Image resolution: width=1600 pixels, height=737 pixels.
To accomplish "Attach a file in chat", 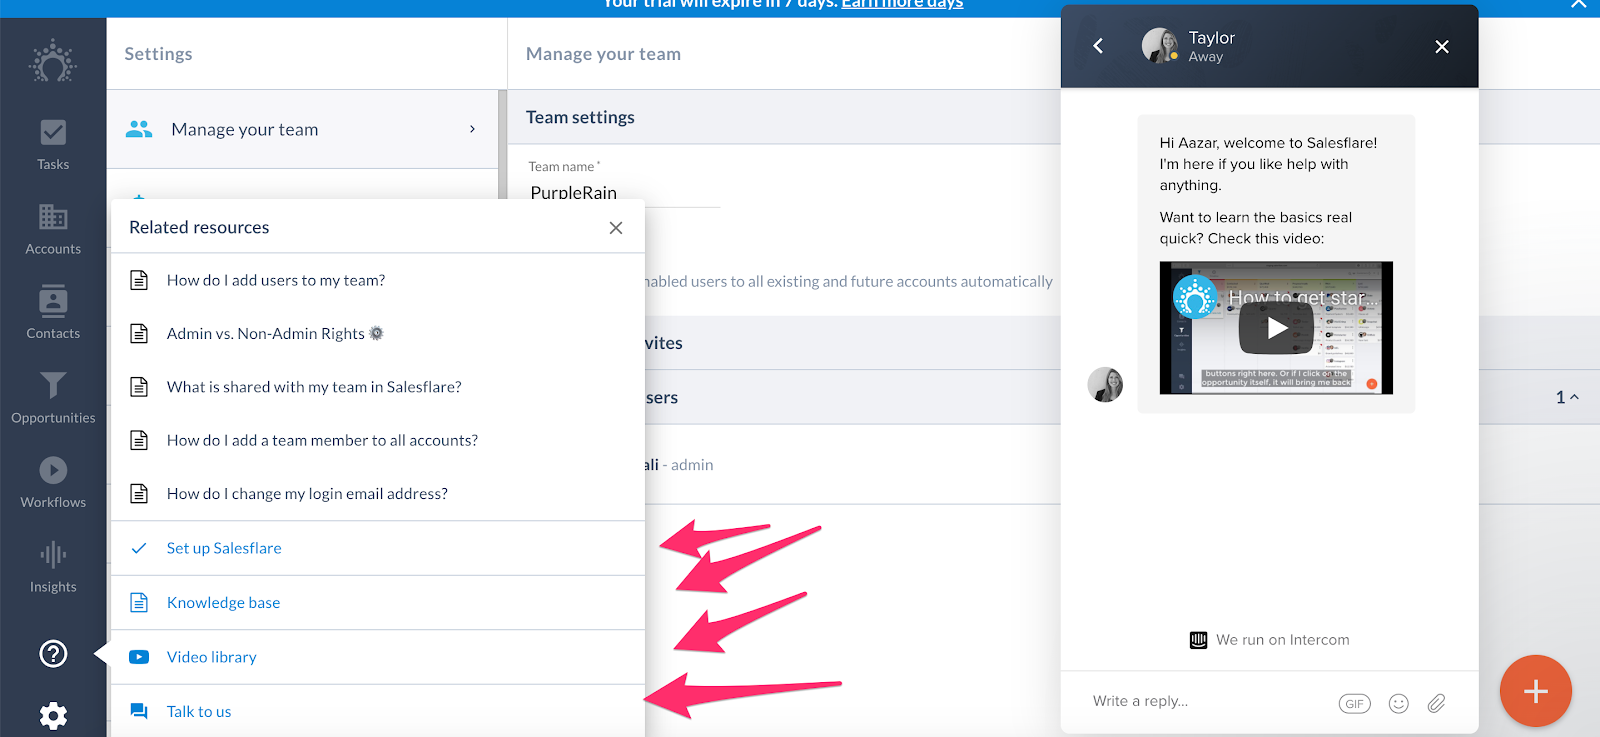I will coord(1436,704).
